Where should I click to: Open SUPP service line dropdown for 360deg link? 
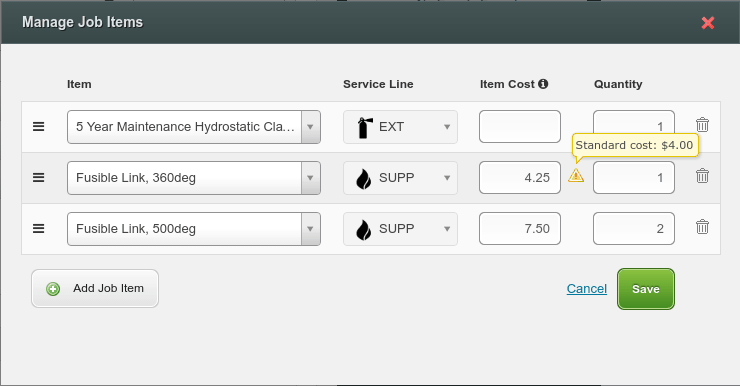(400, 178)
